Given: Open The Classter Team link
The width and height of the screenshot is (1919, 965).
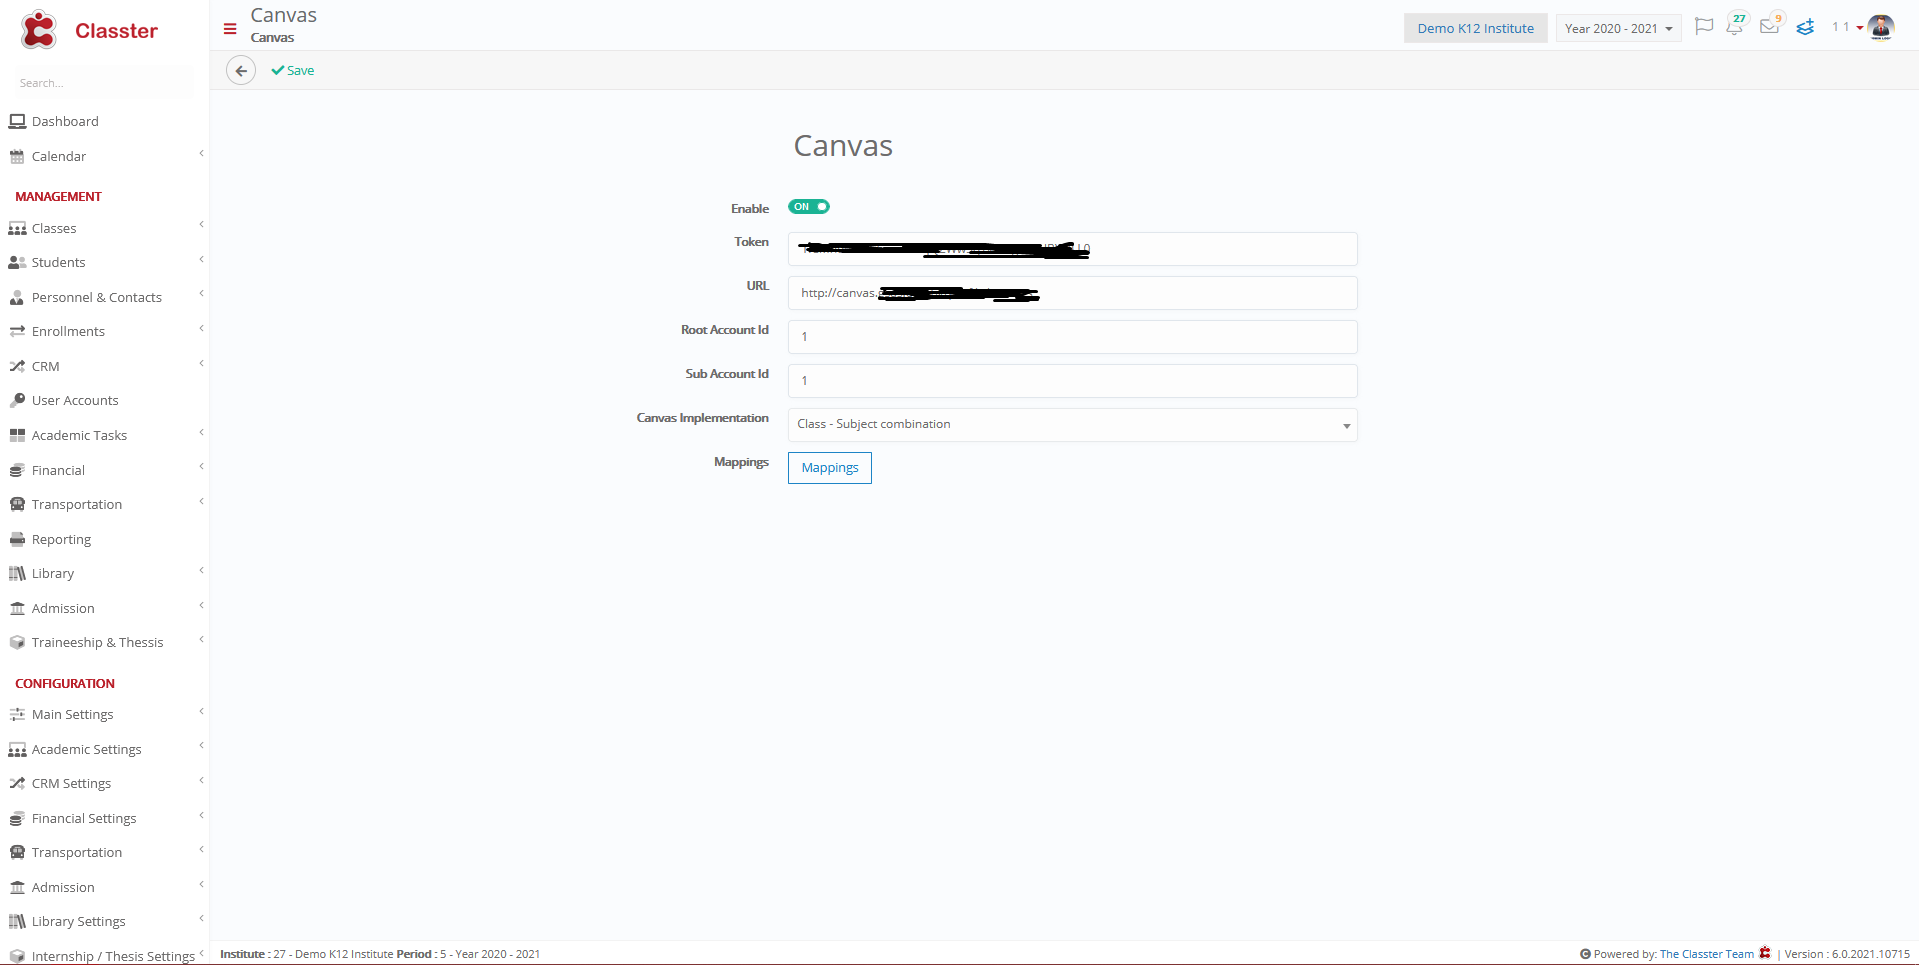Looking at the screenshot, I should coord(1706,954).
